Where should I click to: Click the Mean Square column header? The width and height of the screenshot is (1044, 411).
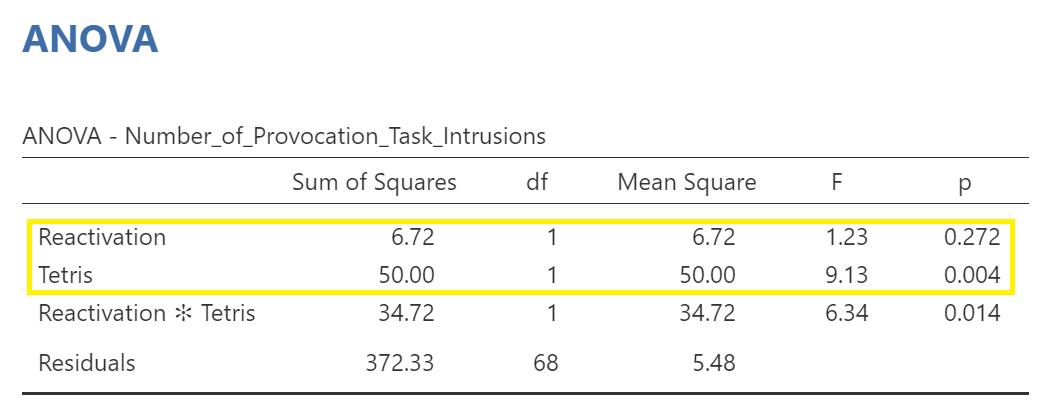click(686, 183)
